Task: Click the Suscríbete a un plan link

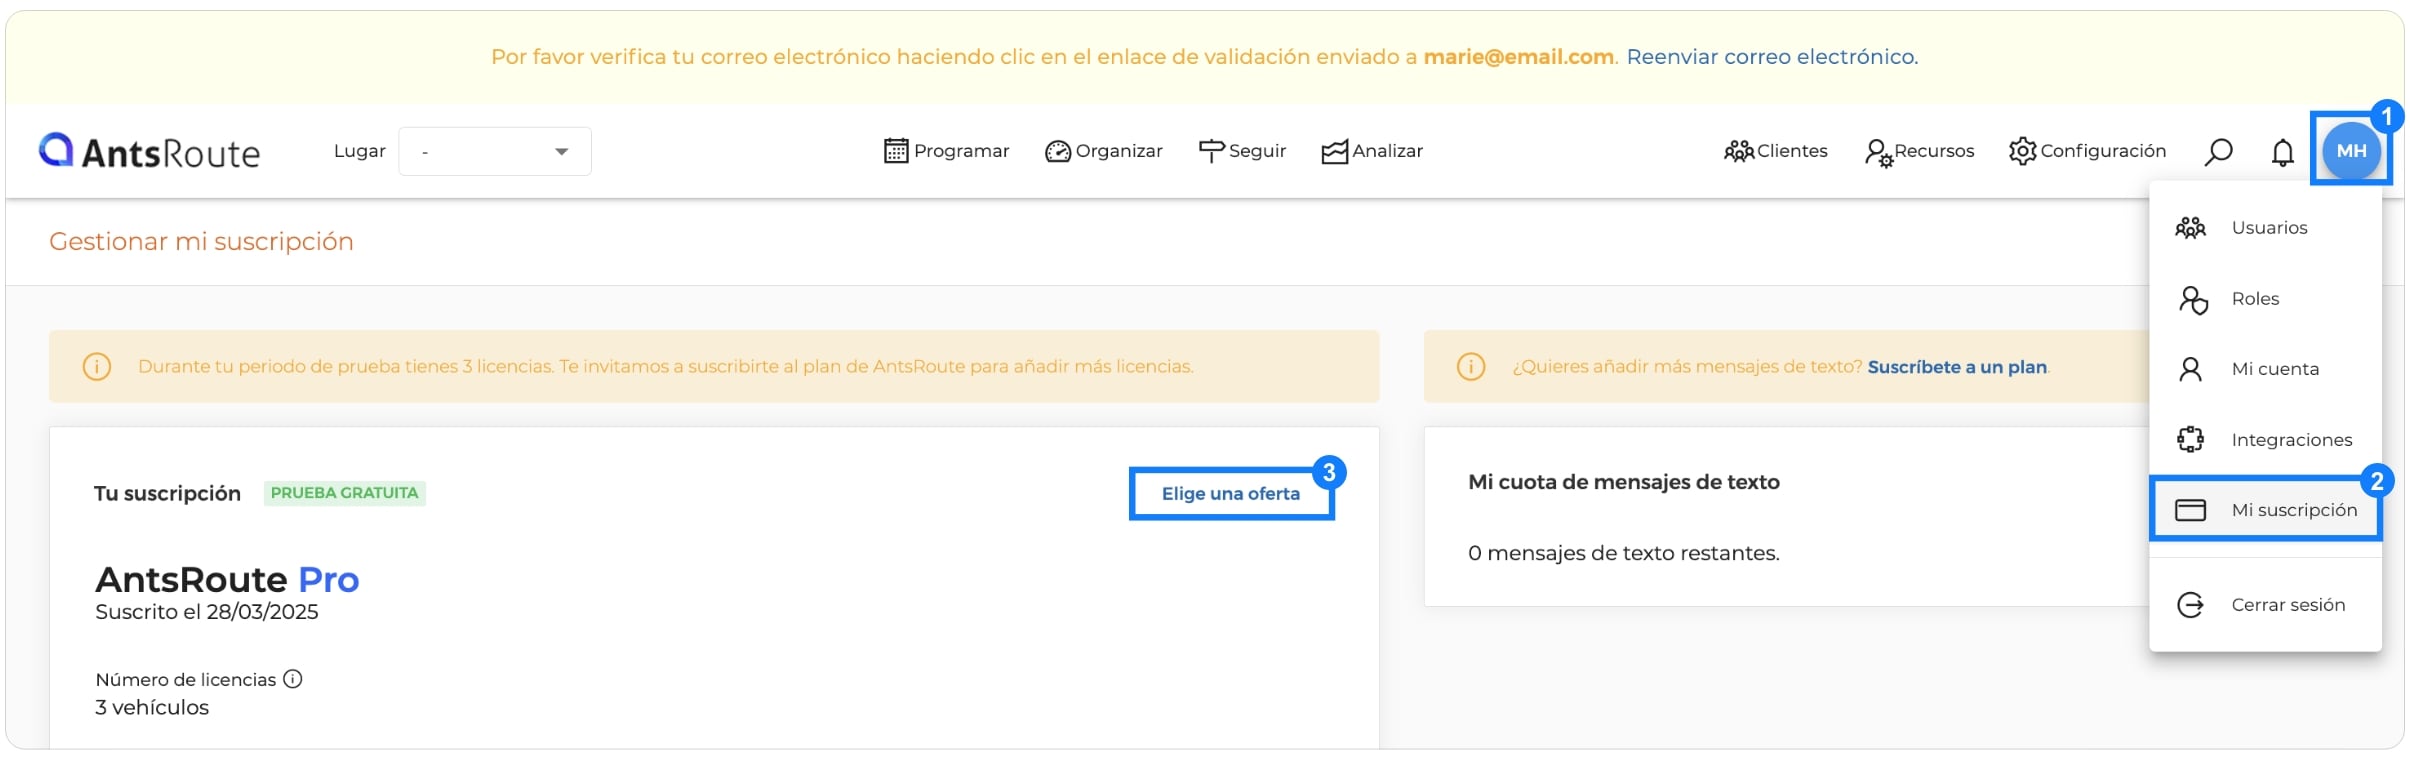Action: pos(1957,367)
